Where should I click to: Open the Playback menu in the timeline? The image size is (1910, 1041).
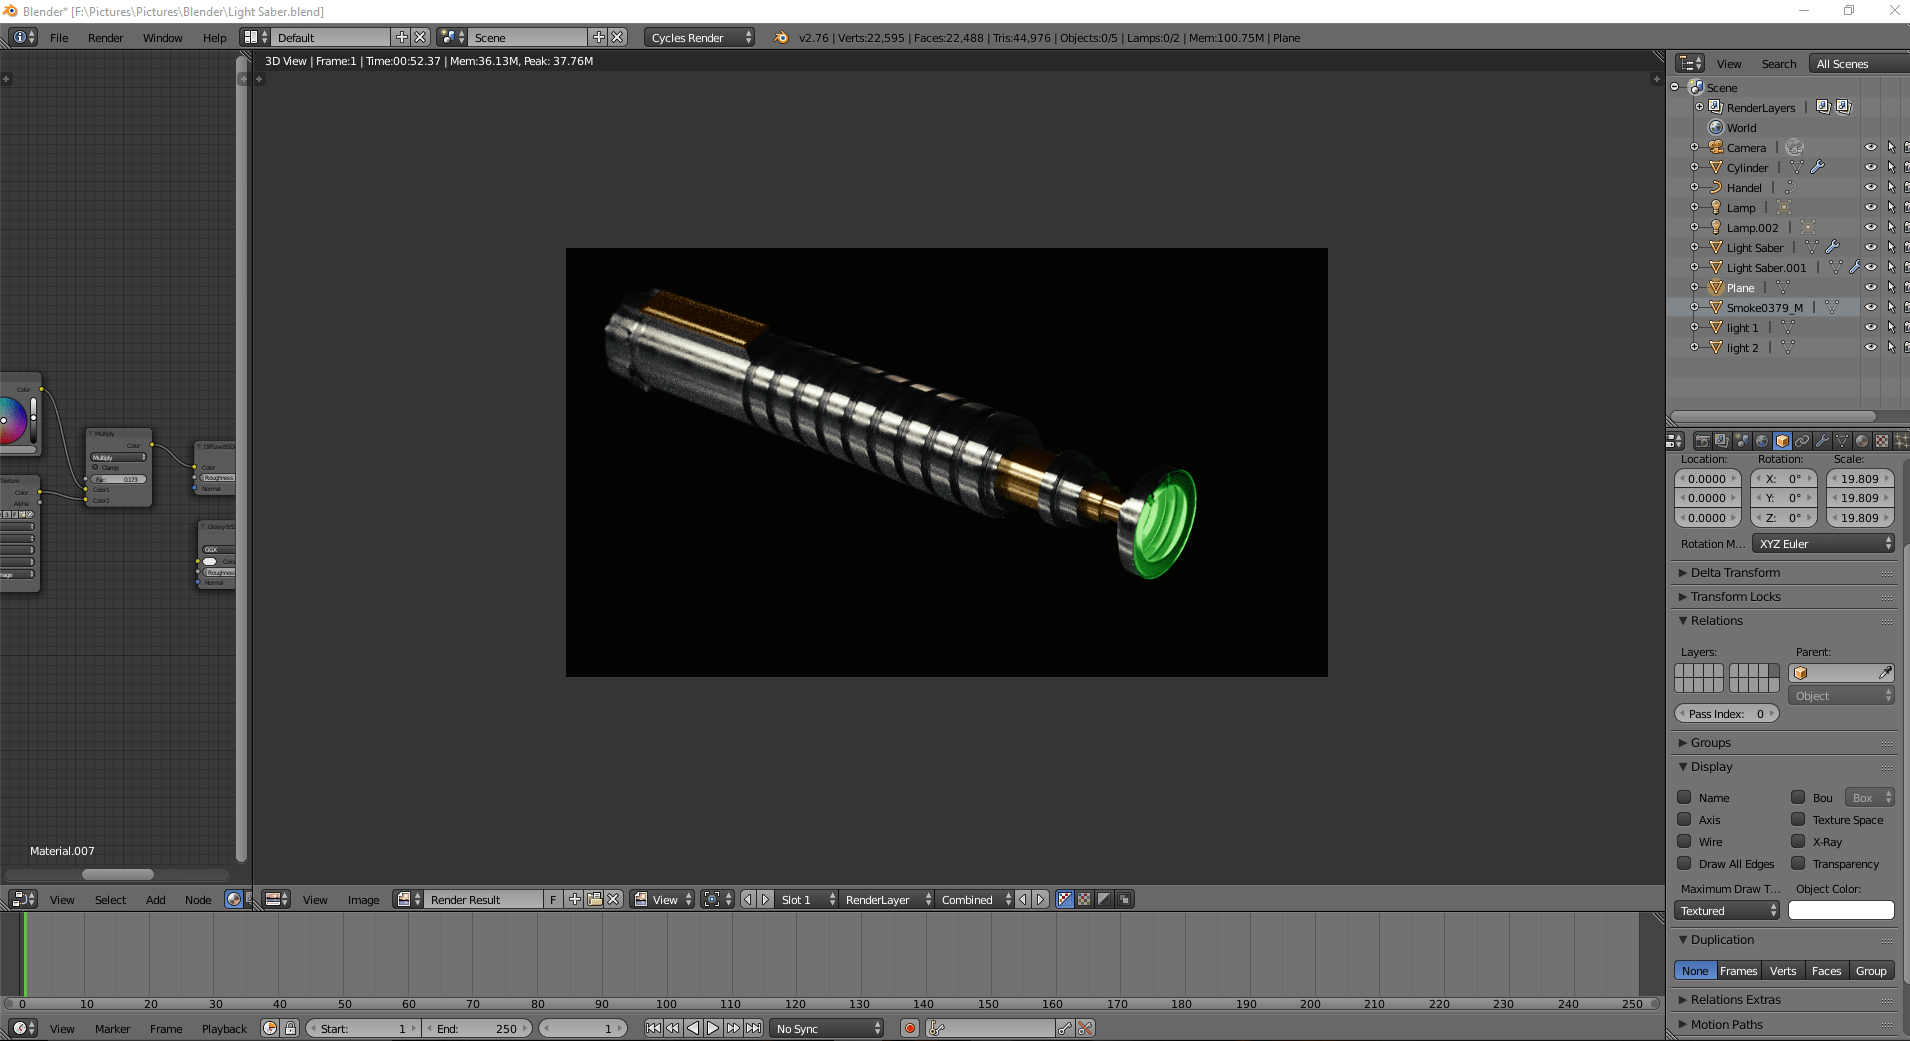224,1028
